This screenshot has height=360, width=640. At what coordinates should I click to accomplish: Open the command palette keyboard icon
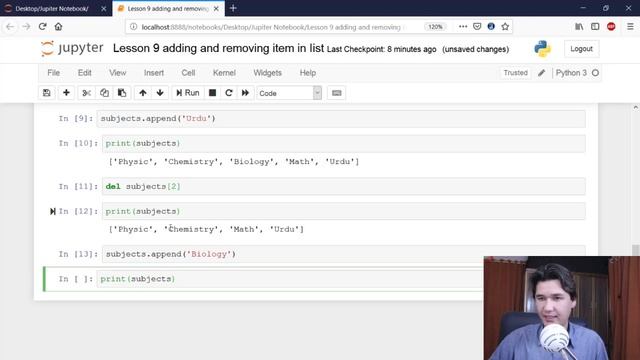(x=336, y=93)
